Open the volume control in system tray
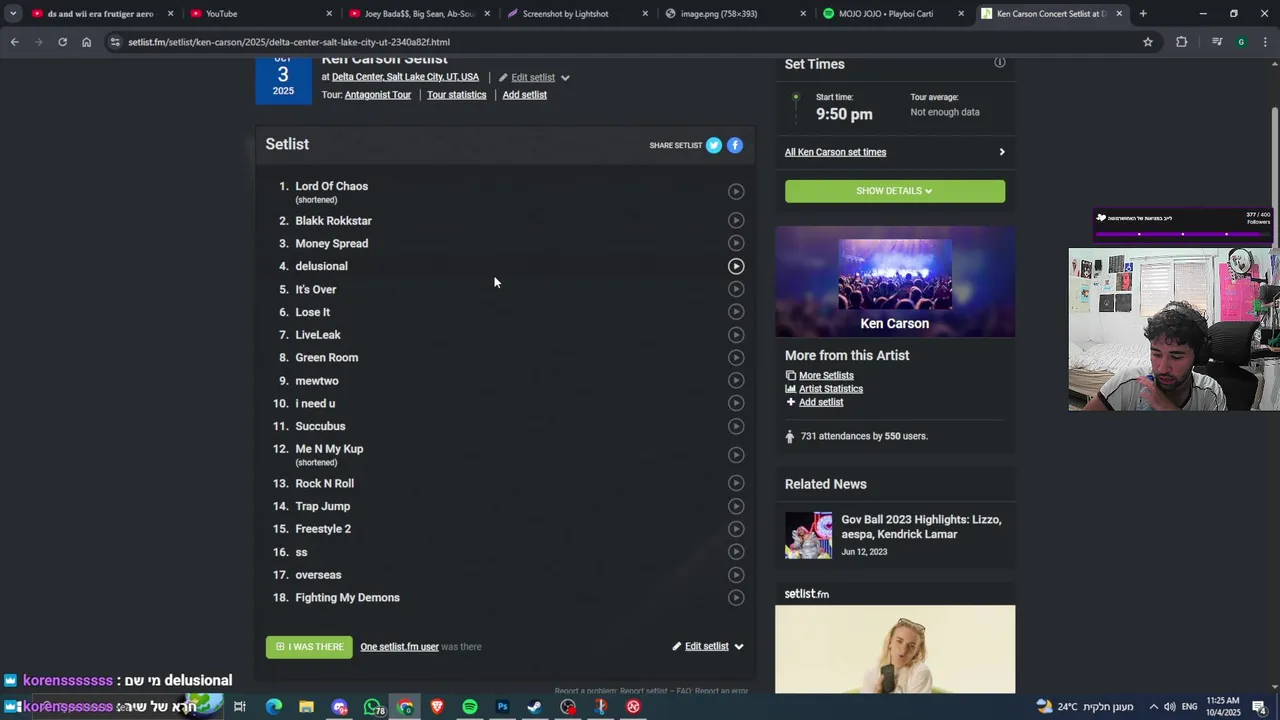Image resolution: width=1280 pixels, height=720 pixels. pos(1170,707)
